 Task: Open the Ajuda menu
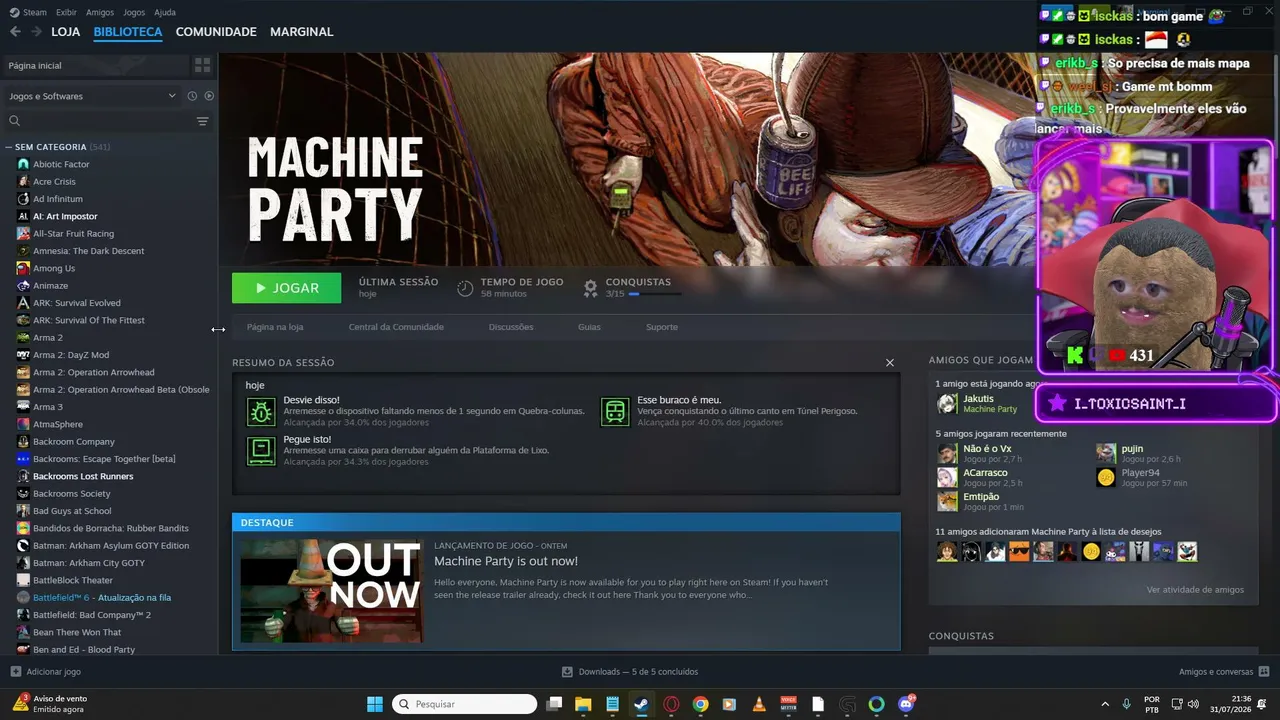(165, 12)
